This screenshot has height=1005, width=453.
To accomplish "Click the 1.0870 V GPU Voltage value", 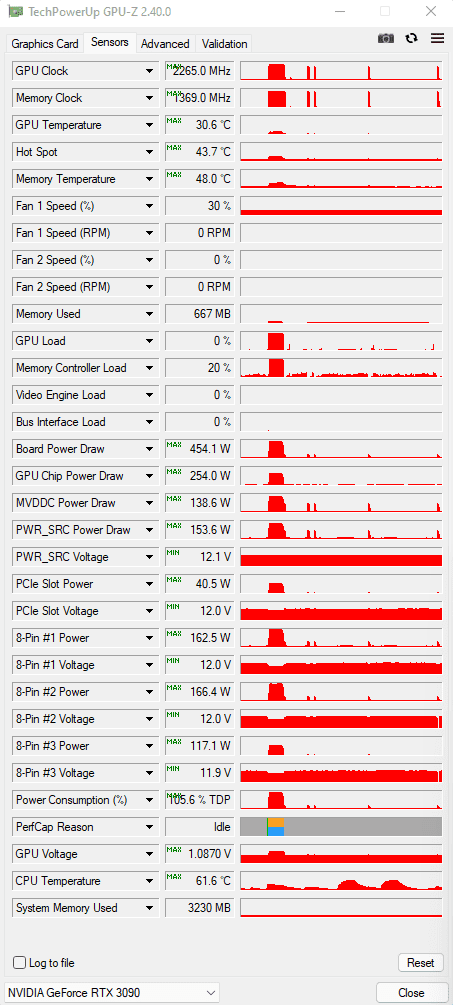I will pos(200,854).
